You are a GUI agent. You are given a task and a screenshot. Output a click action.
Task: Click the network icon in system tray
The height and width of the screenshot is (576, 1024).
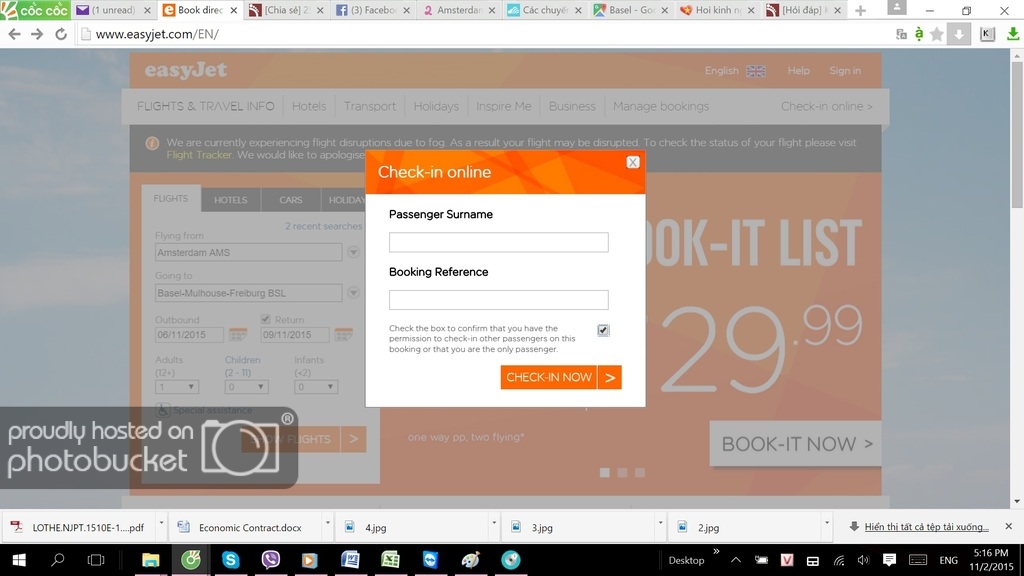point(839,560)
